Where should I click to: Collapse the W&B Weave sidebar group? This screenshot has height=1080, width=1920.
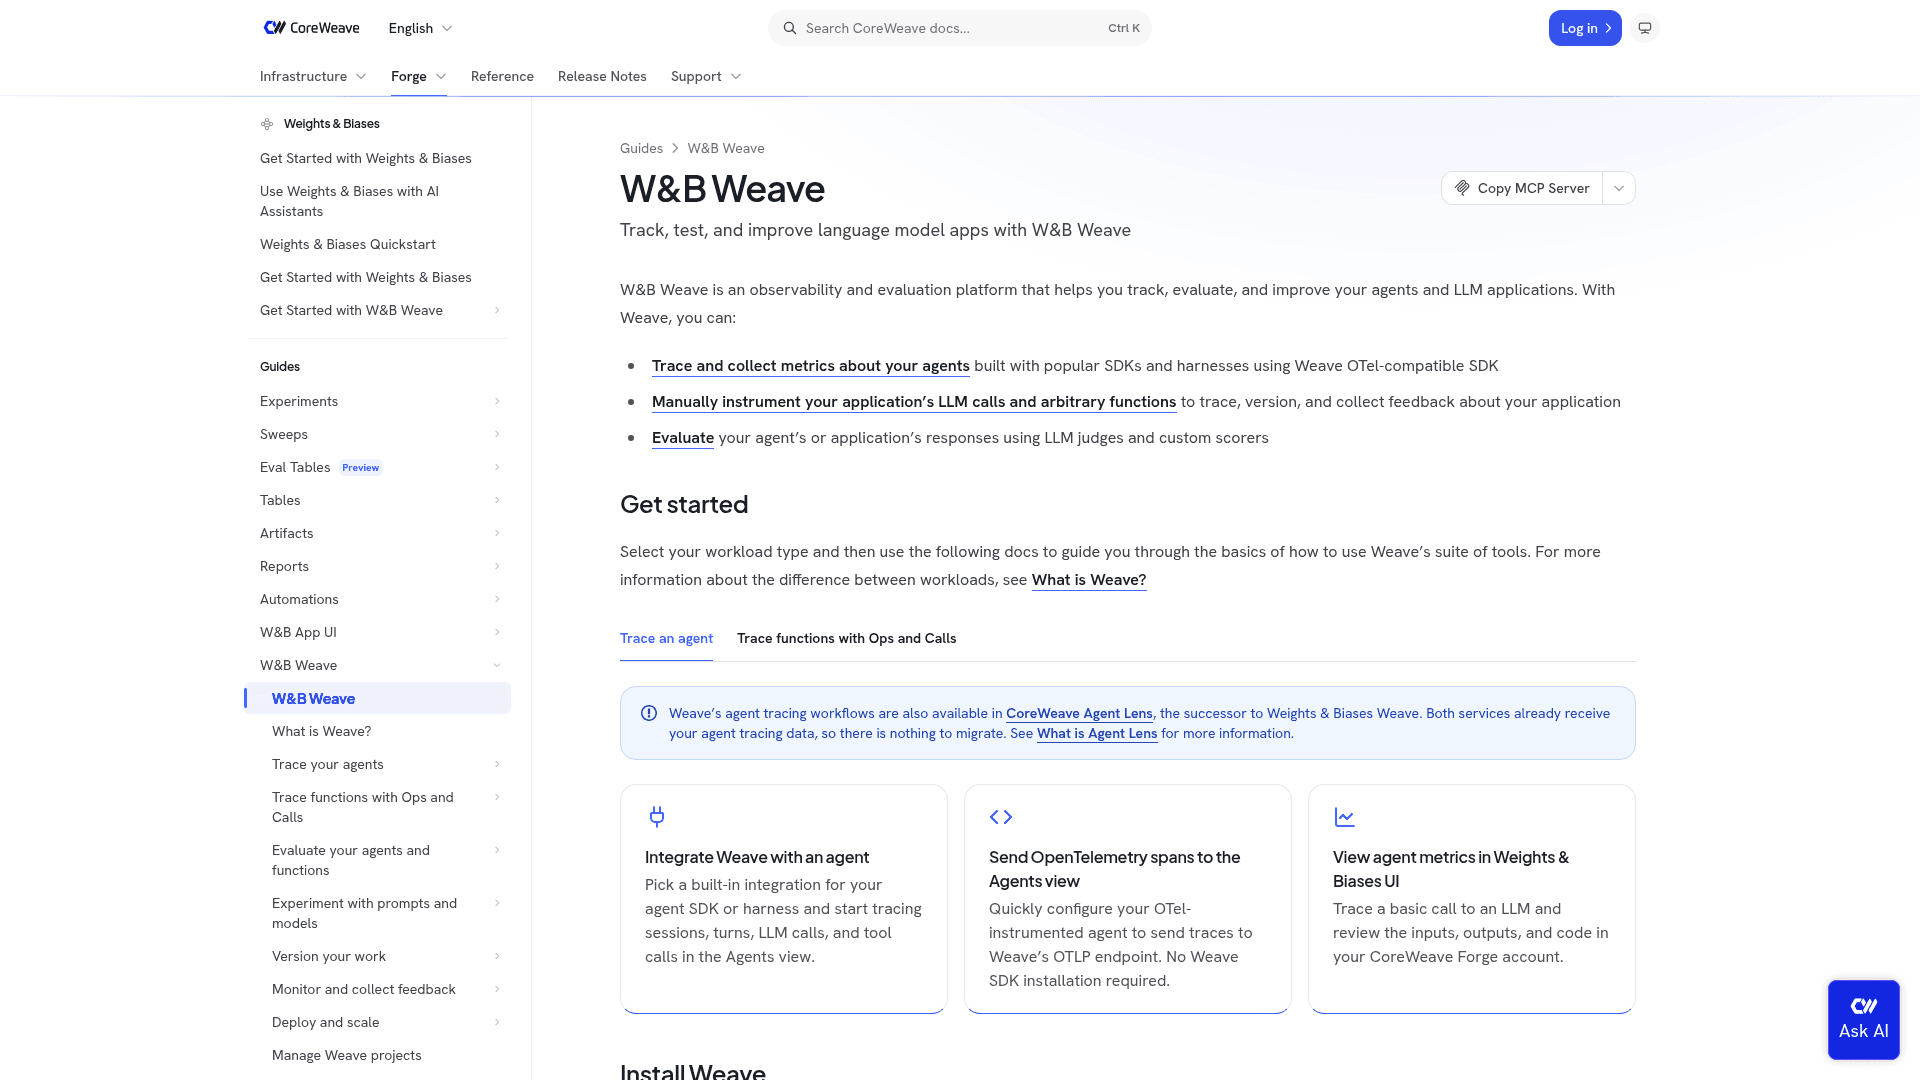(x=379, y=665)
